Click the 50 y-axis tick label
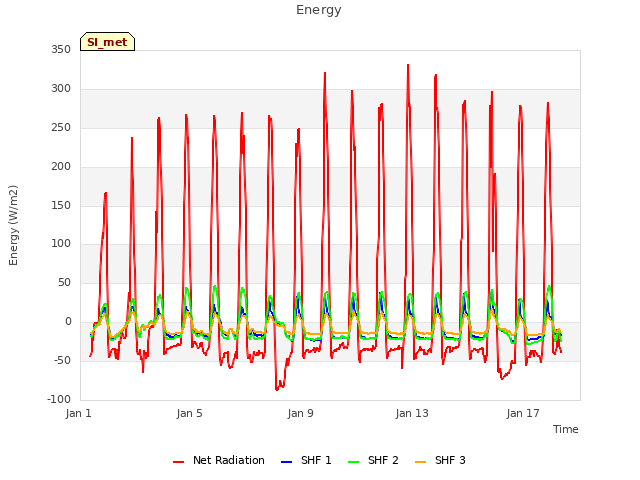640x480 pixels. [64, 282]
